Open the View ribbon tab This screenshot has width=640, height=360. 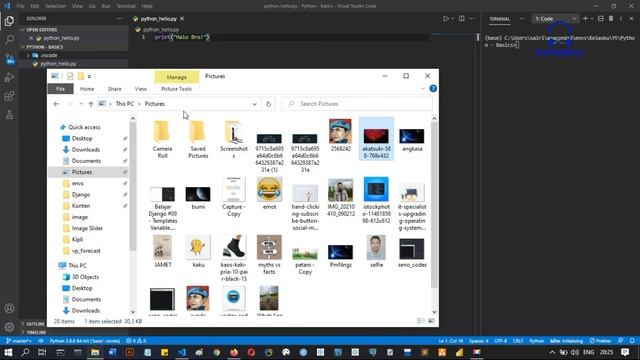pyautogui.click(x=140, y=89)
